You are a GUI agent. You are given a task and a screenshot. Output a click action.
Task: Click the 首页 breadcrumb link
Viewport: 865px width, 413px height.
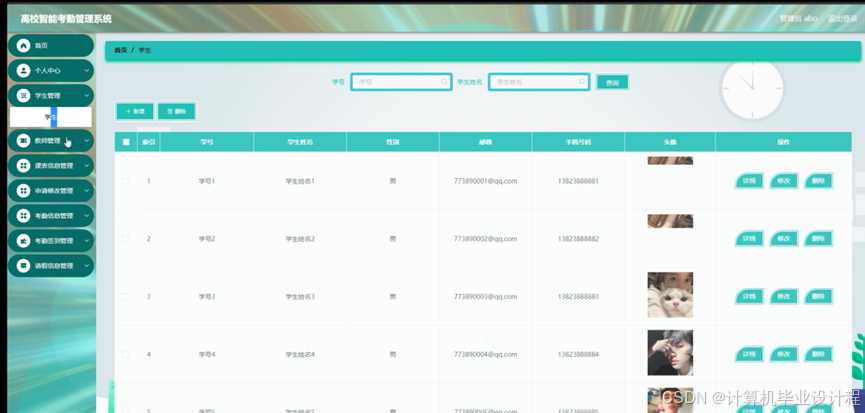(121, 50)
